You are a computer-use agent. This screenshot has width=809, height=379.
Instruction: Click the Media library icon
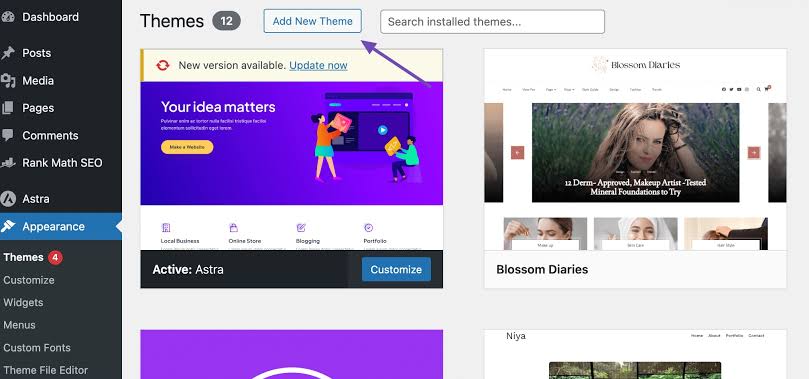tap(8, 80)
